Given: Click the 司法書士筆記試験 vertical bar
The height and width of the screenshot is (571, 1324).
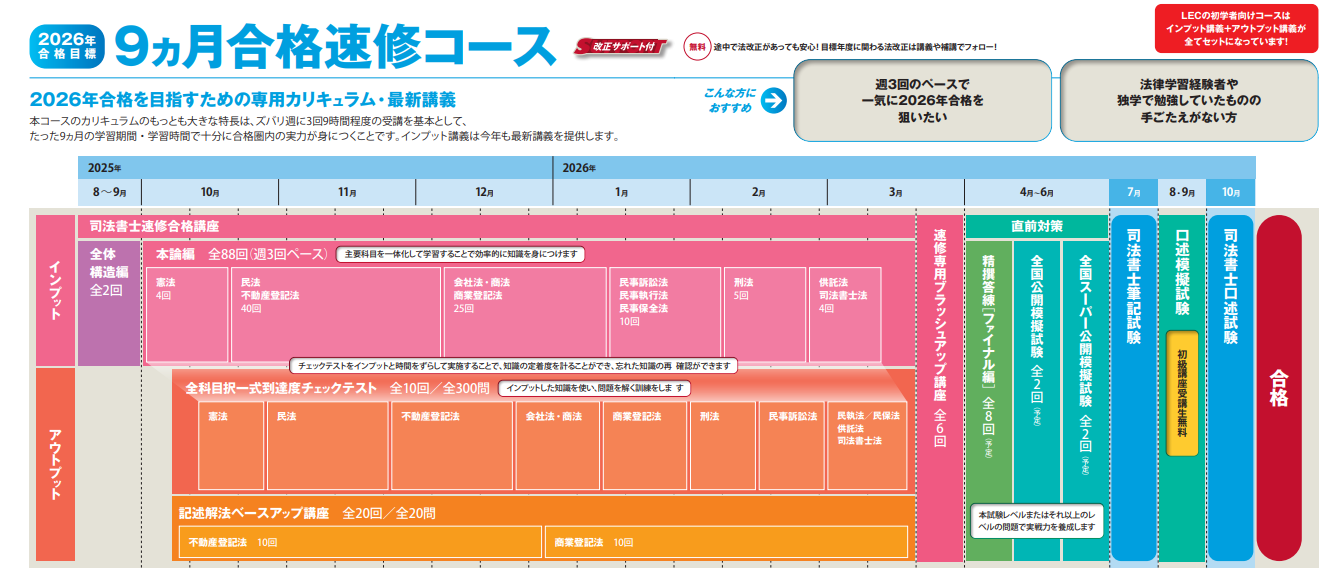Looking at the screenshot, I should point(1132,388).
